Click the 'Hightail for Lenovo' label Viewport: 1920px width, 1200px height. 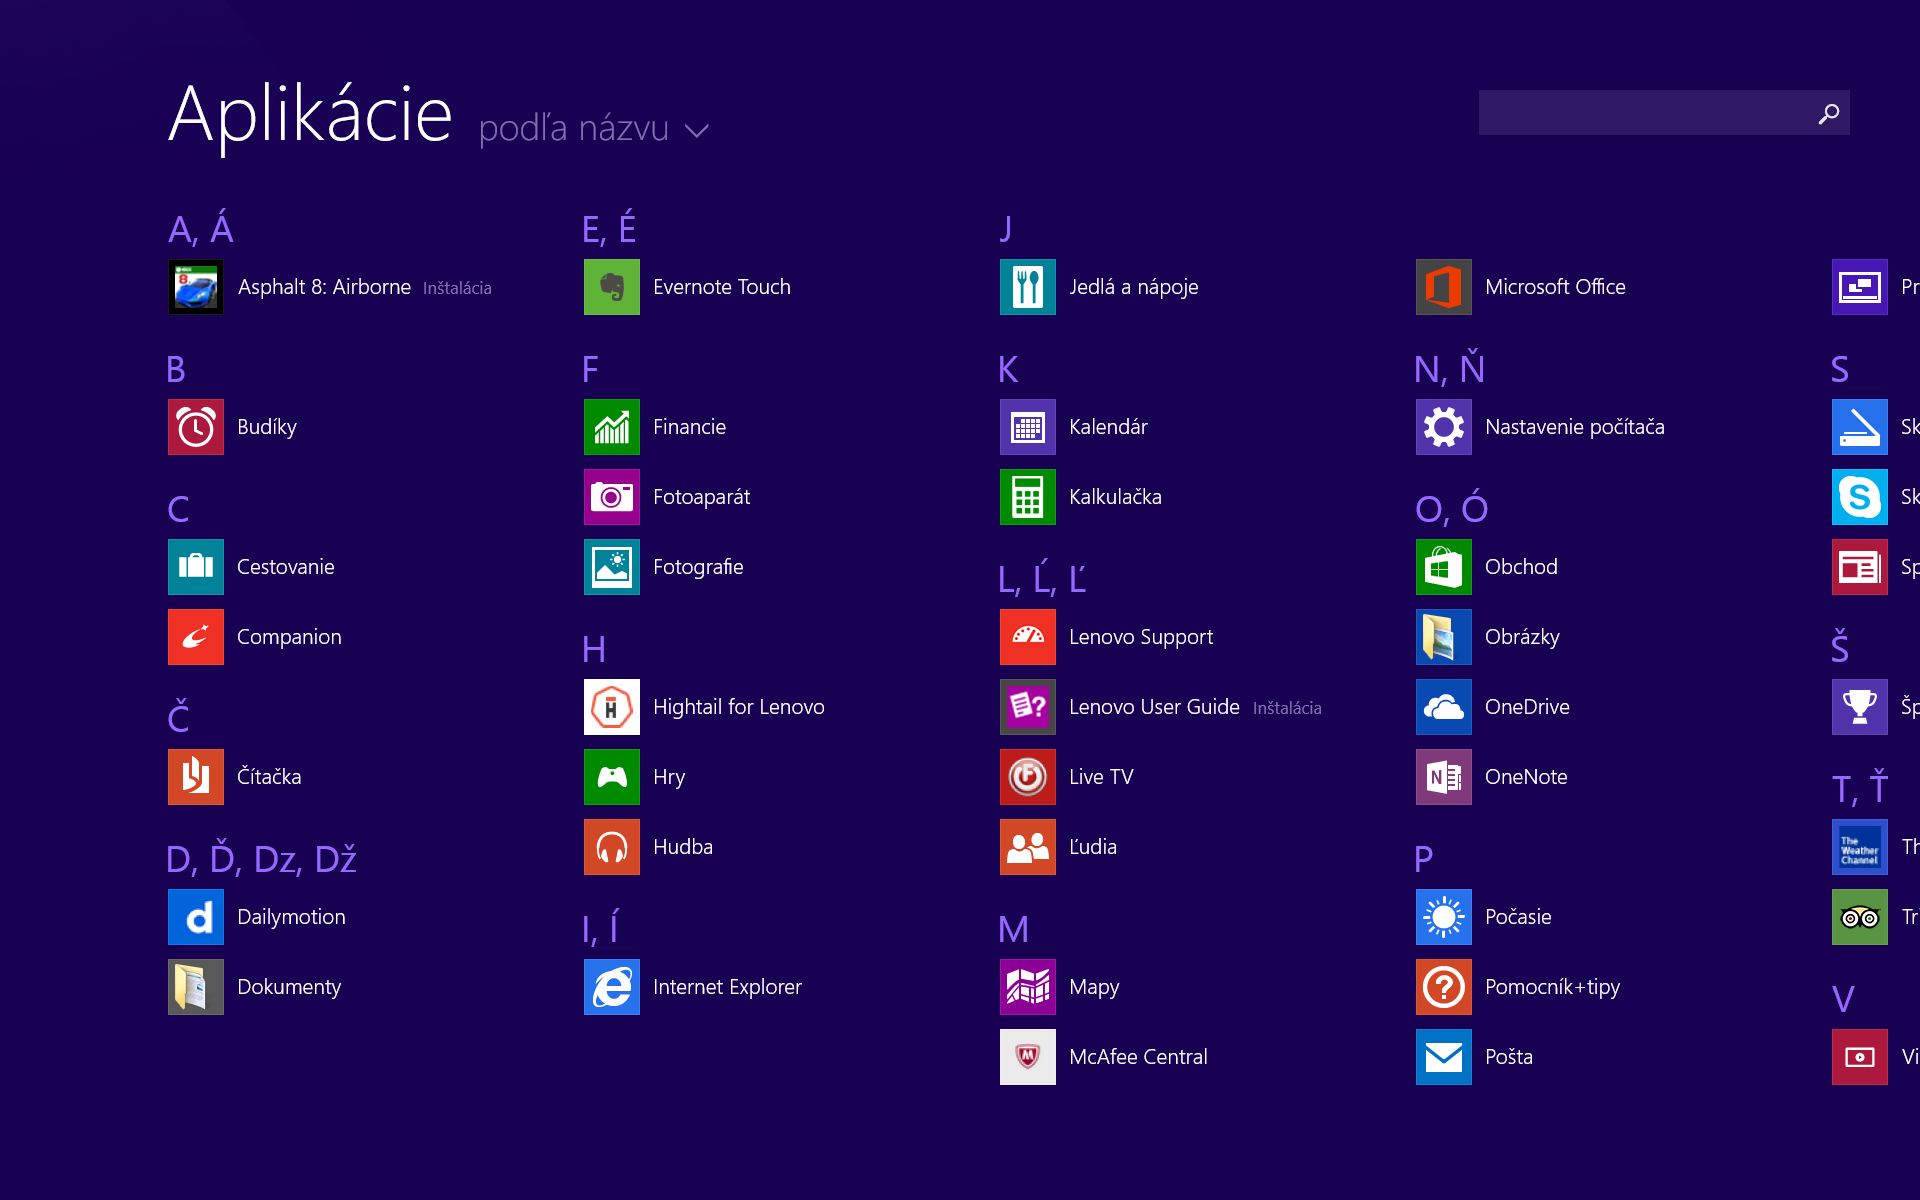pyautogui.click(x=739, y=707)
